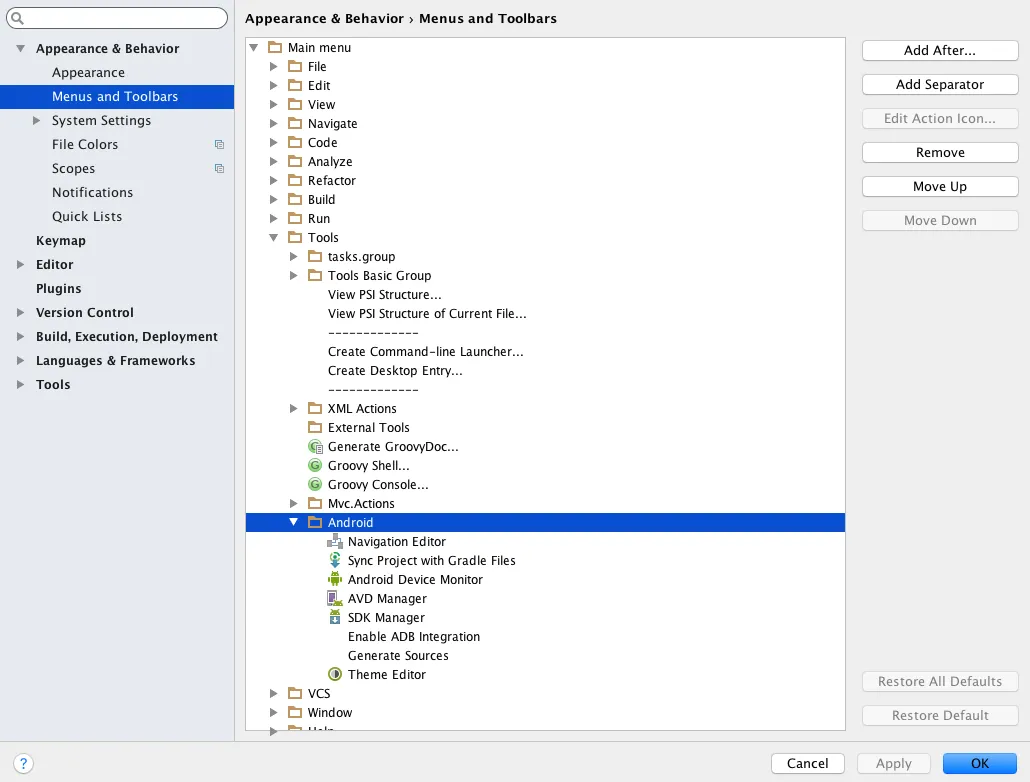Confirm settings with the OK button
This screenshot has height=782, width=1030.
[979, 763]
